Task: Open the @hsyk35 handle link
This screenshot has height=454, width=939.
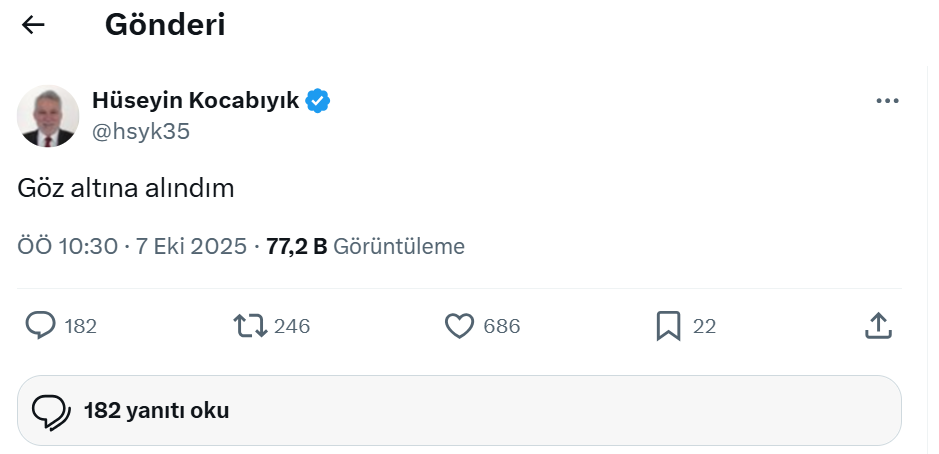Action: pyautogui.click(x=141, y=131)
